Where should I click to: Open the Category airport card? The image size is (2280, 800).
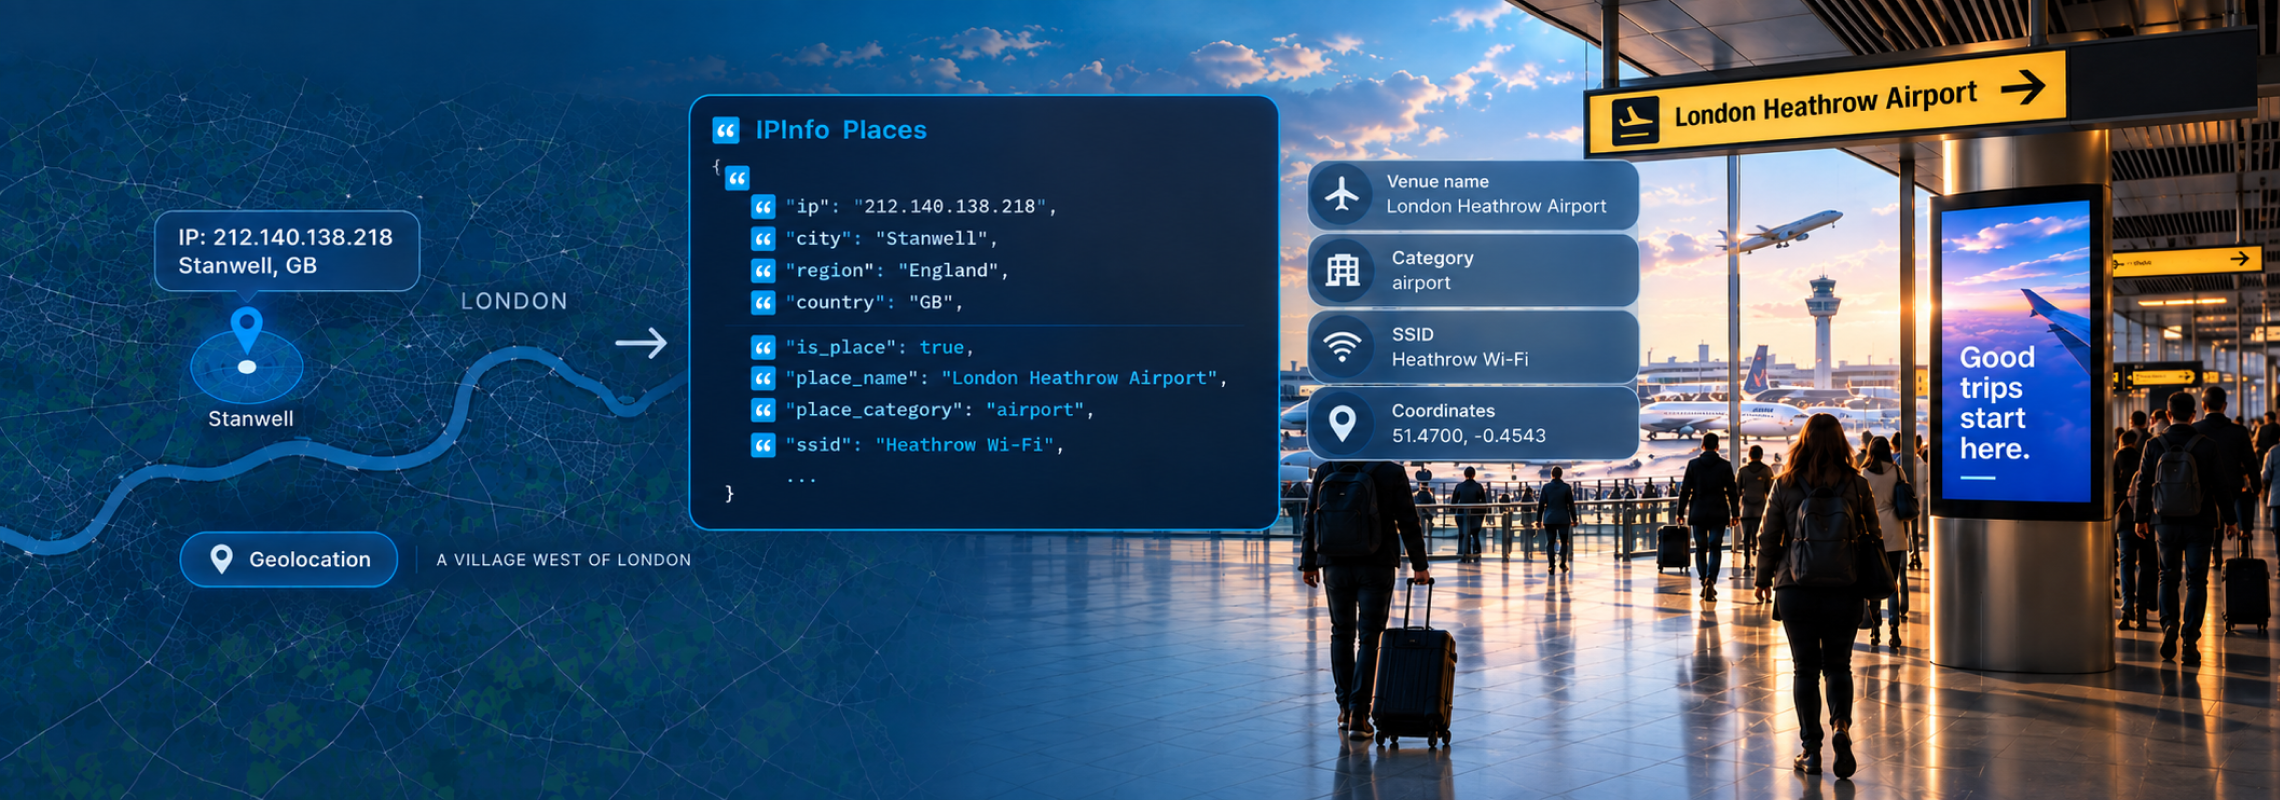1473,270
